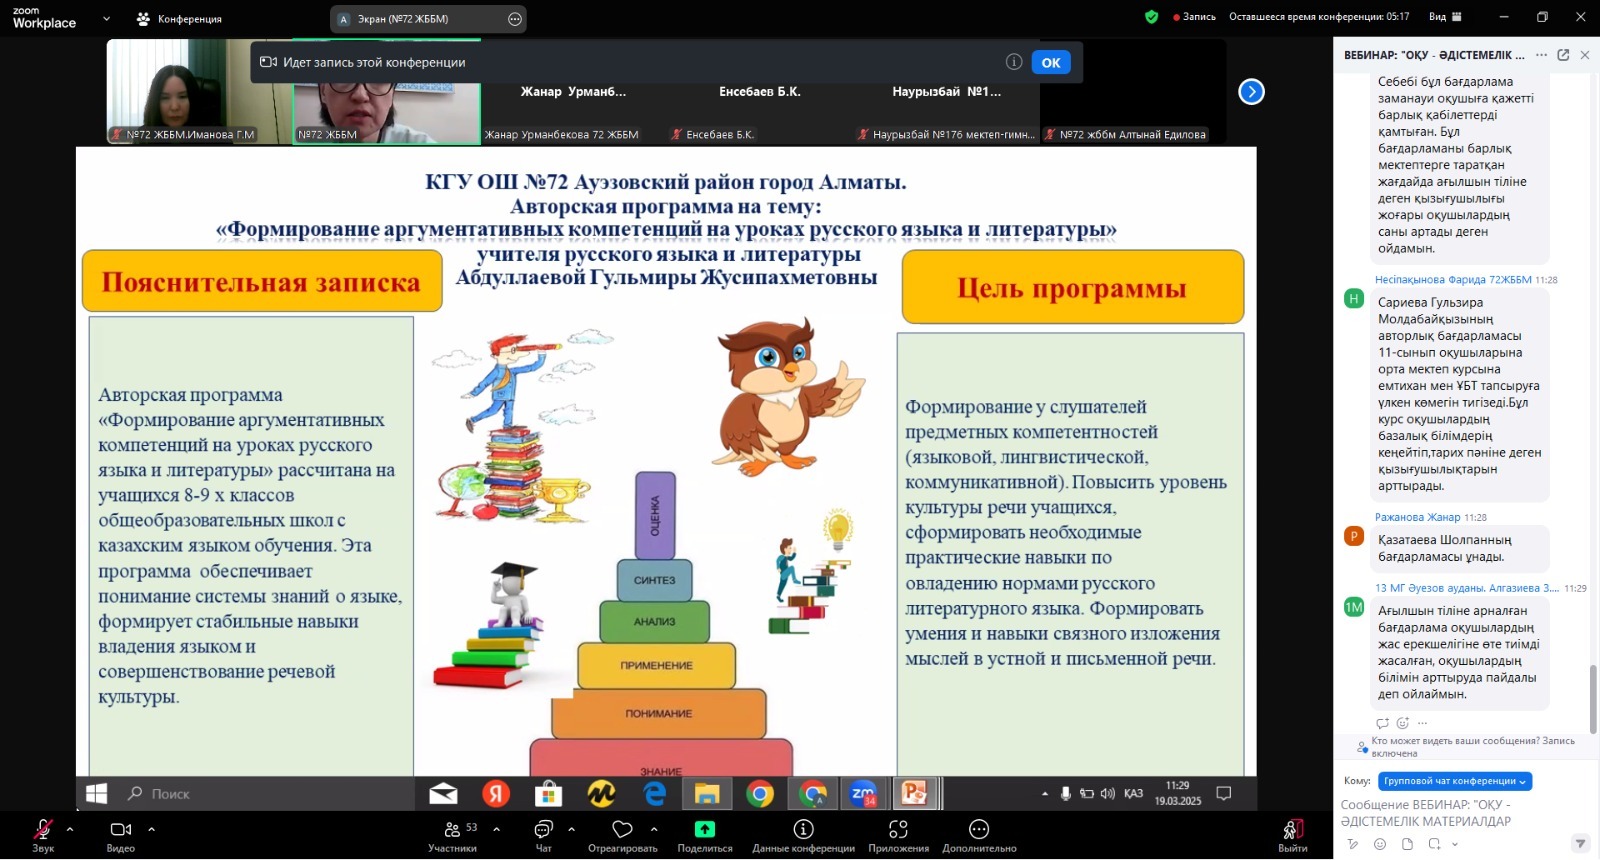This screenshot has height=860, width=1600.
Task: Expand audio options arrow beside Звук
Action: click(70, 829)
